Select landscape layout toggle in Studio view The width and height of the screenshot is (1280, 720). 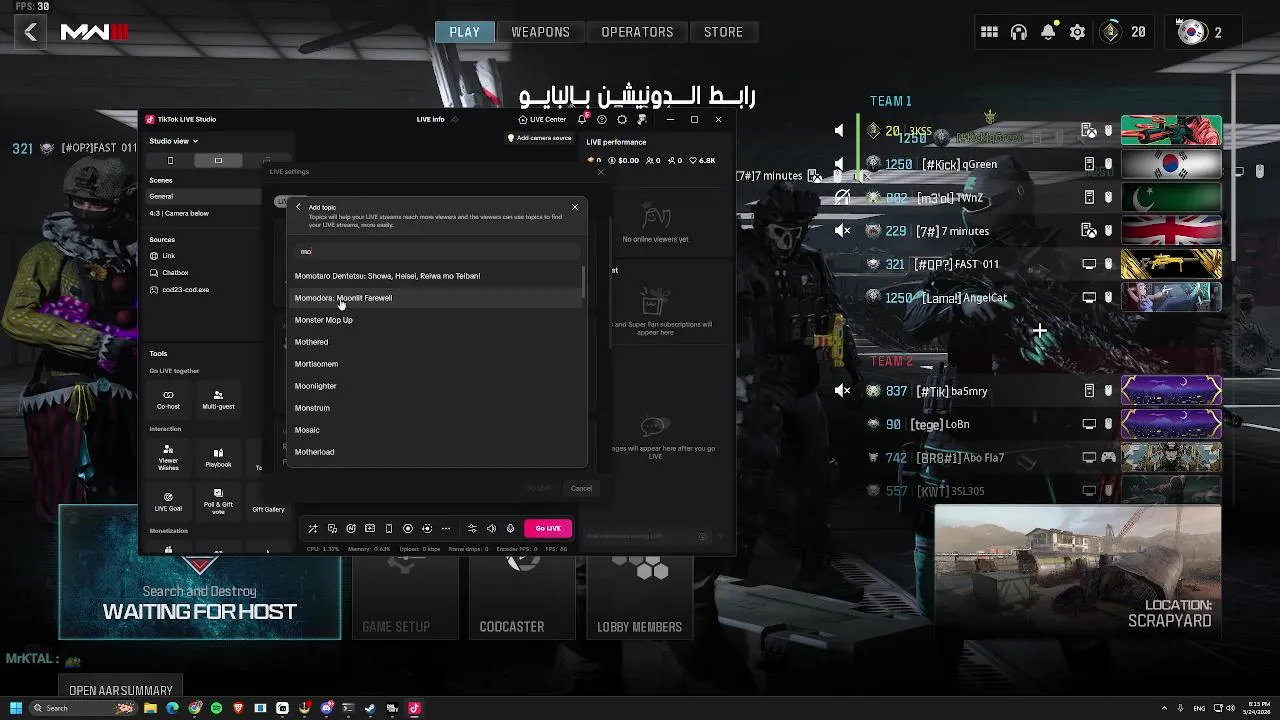[218, 160]
